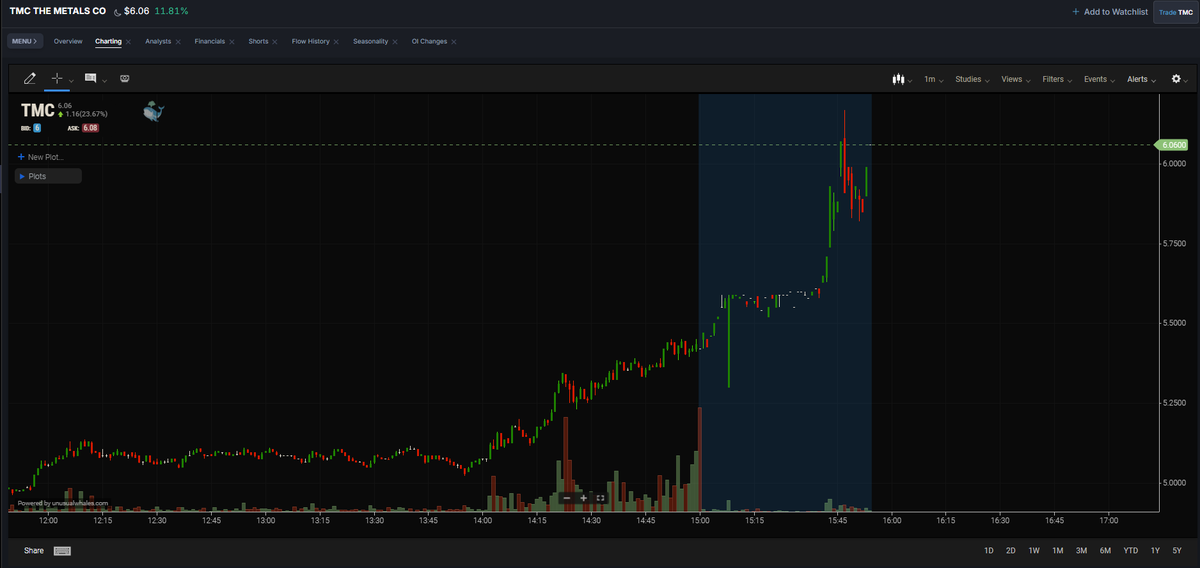
Task: Close the Analysts tab
Action: [x=178, y=42]
